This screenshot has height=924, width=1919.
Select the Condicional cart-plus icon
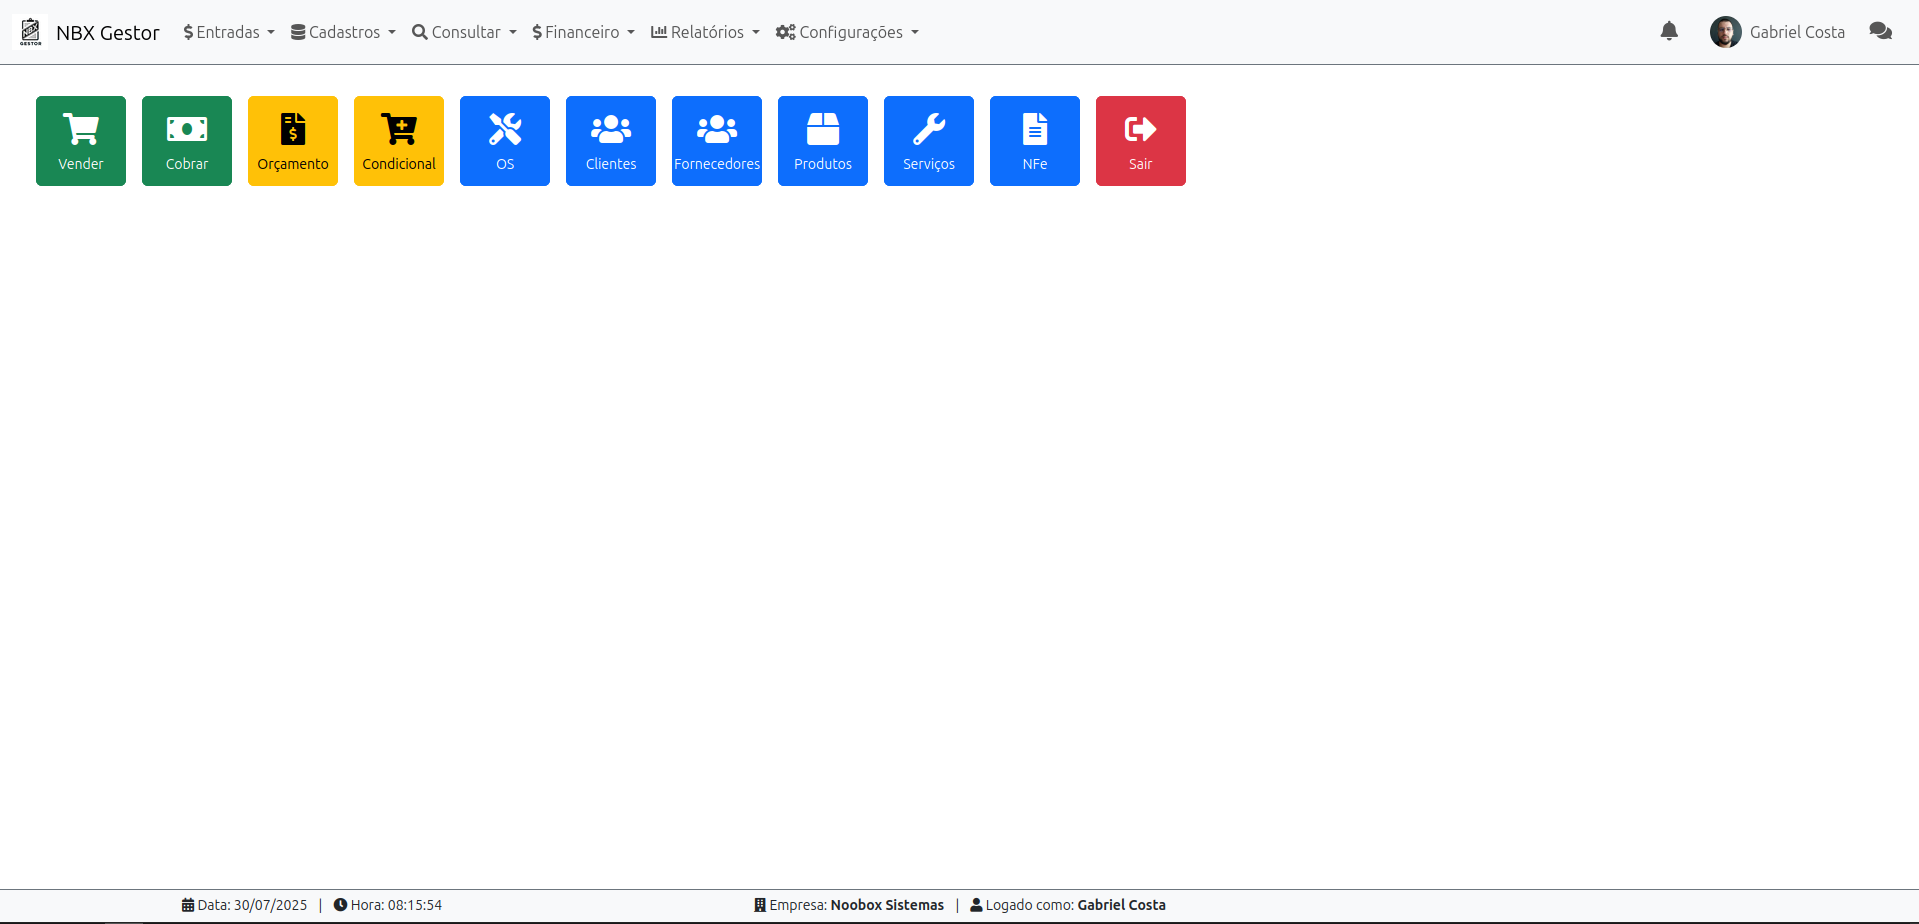tap(398, 140)
